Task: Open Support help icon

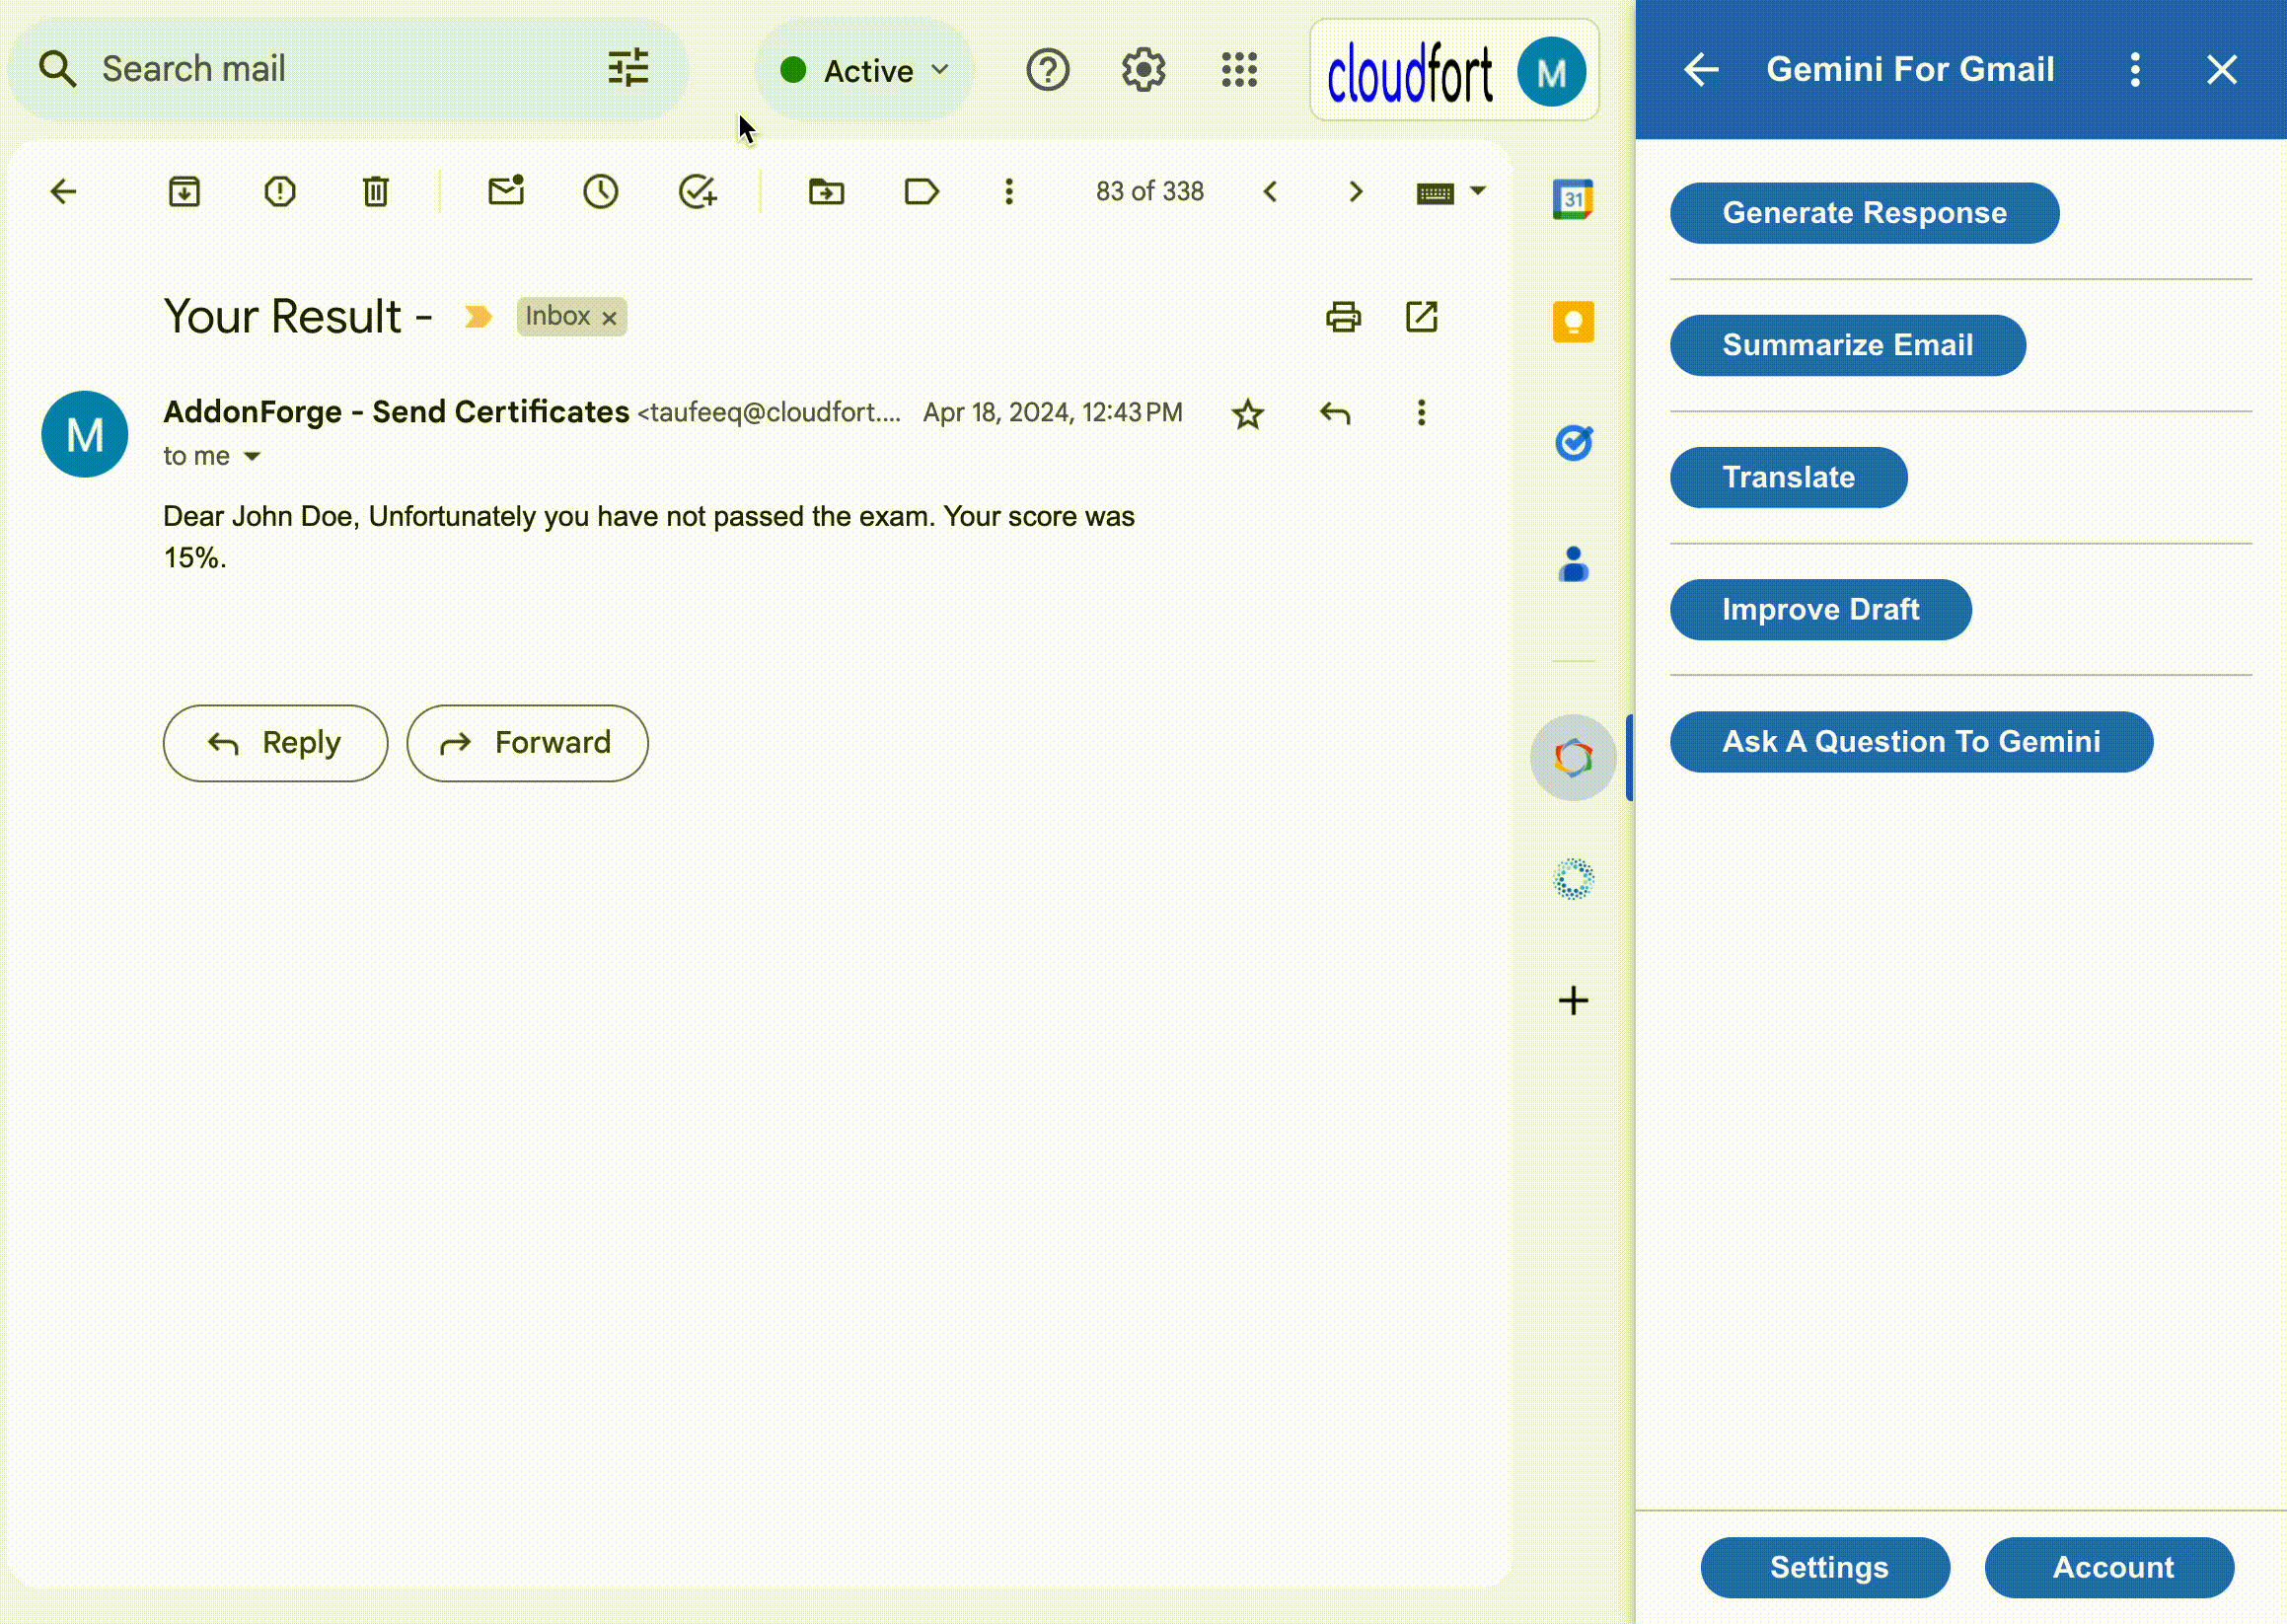Action: tap(1047, 70)
